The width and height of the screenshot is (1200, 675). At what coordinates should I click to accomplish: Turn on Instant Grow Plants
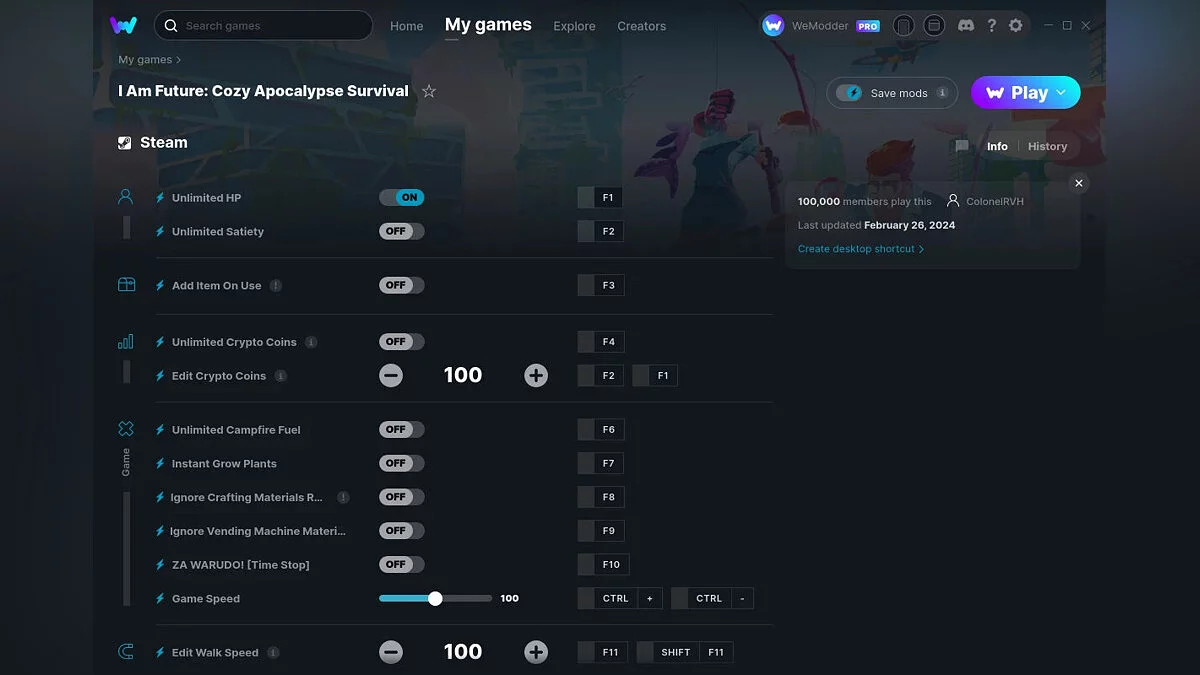point(402,464)
